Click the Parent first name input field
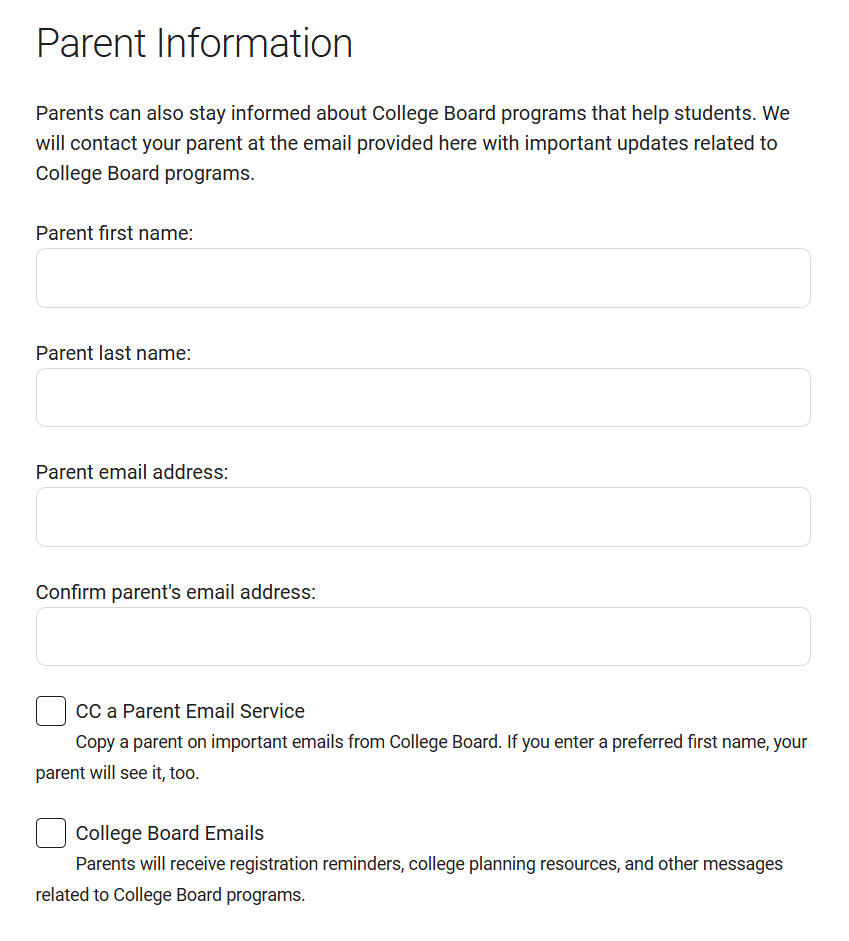This screenshot has height=941, width=849. point(423,278)
